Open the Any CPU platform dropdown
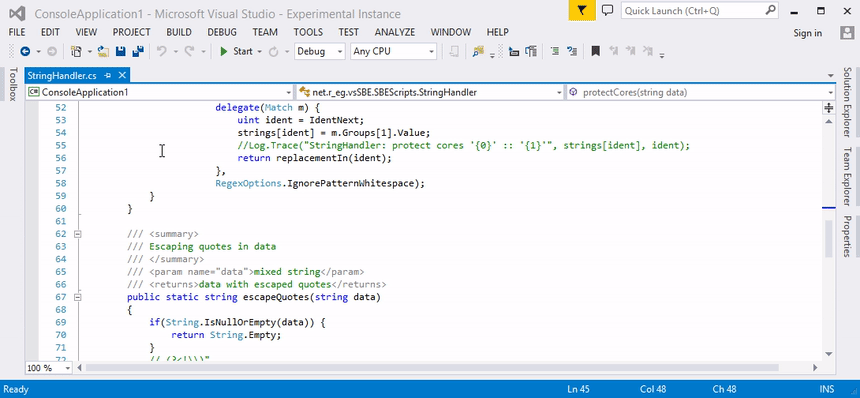860x398 pixels. pyautogui.click(x=393, y=51)
